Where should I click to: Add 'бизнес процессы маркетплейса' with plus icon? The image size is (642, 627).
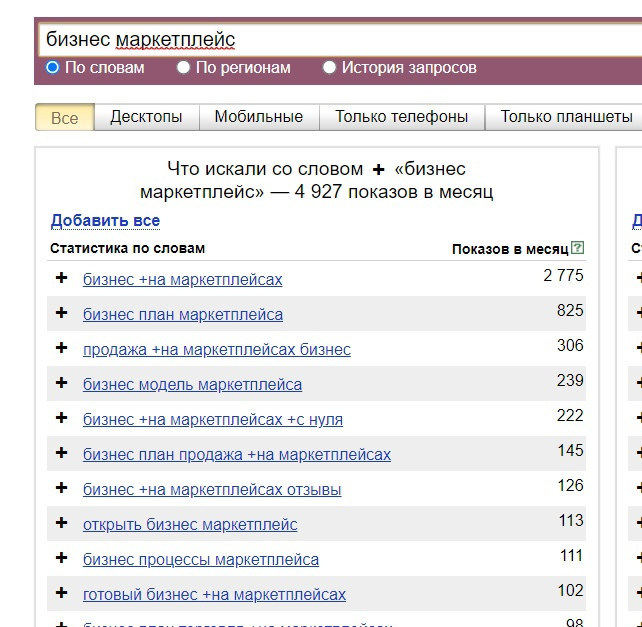click(x=61, y=558)
